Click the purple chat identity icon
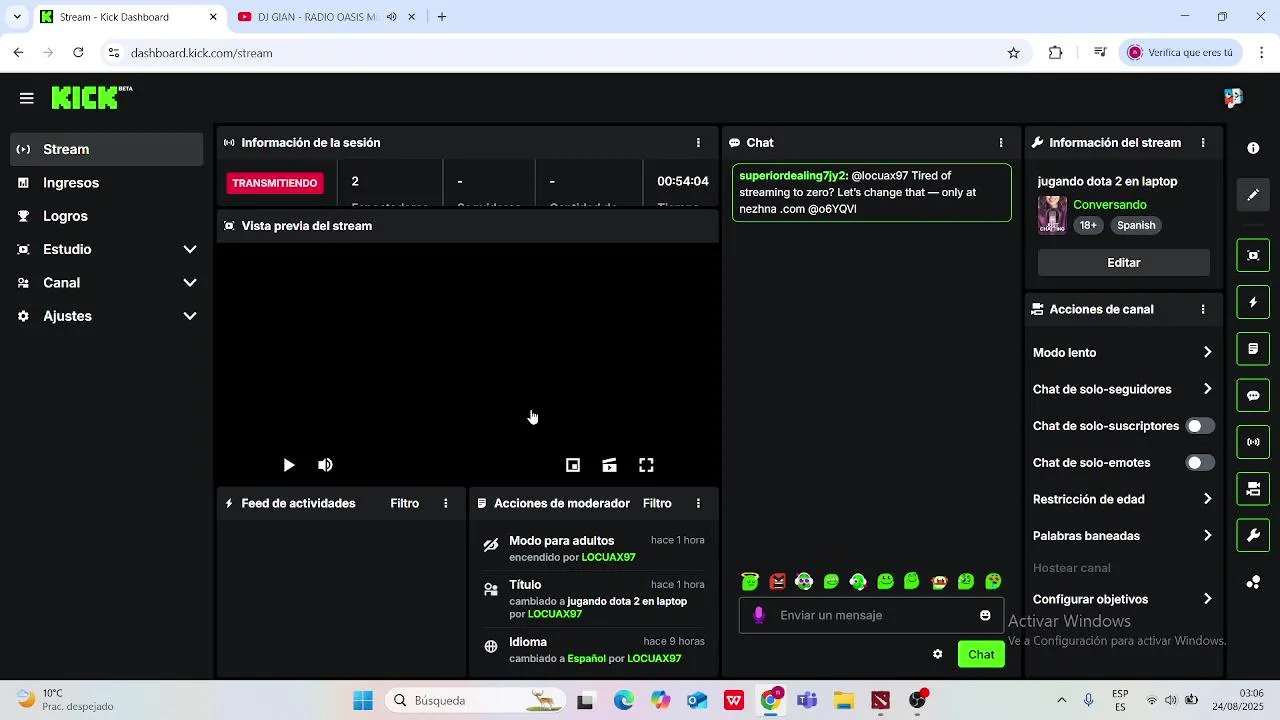 click(x=759, y=615)
